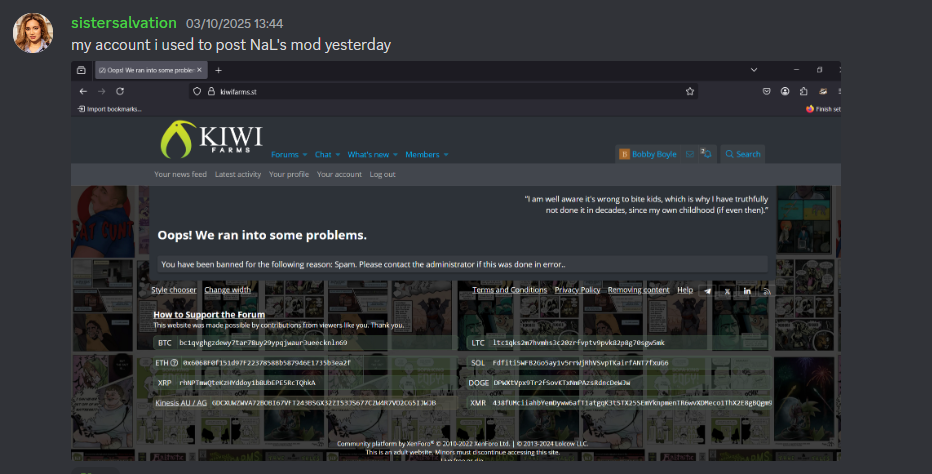932x474 pixels.
Task: Select the 'Oops! We ran into some problems' tab
Action: click(151, 70)
